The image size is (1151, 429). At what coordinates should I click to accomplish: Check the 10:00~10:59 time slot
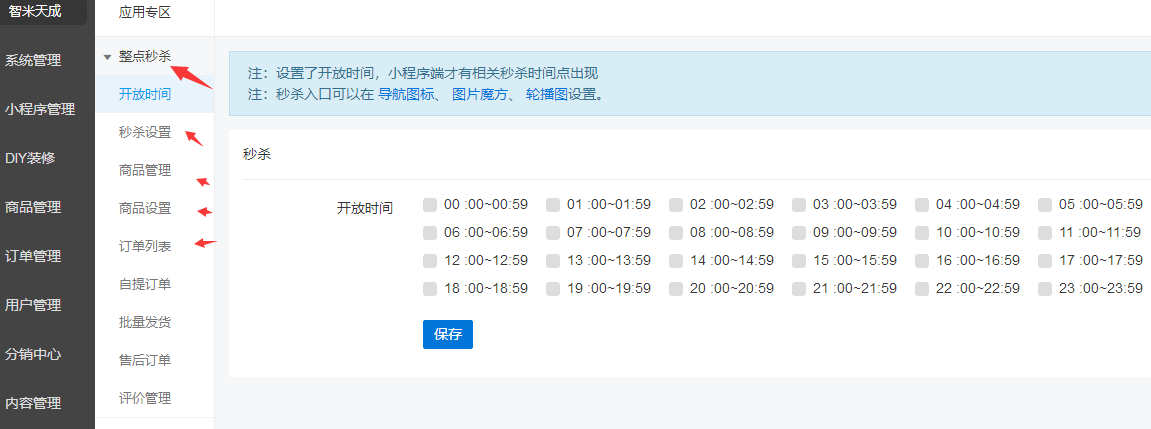(922, 233)
